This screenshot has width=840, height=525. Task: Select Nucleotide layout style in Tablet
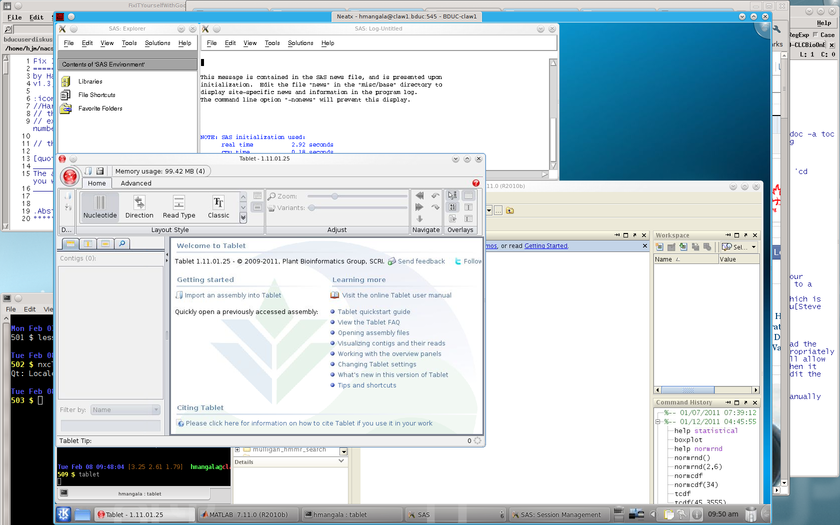(x=100, y=207)
